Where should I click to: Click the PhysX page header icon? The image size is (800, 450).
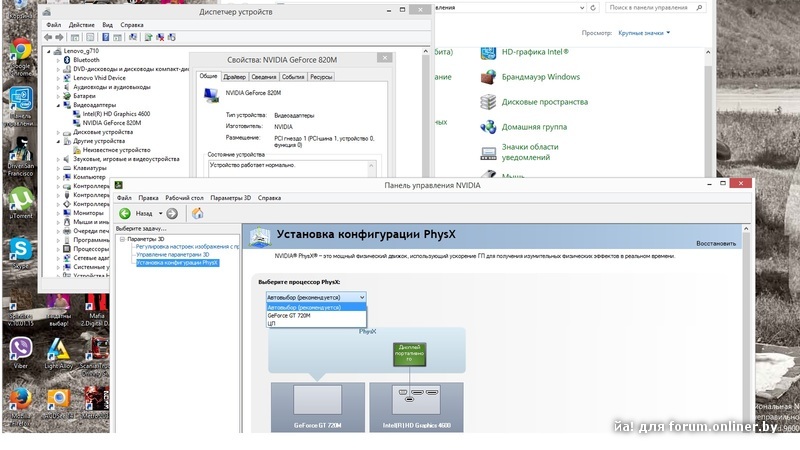[x=260, y=237]
